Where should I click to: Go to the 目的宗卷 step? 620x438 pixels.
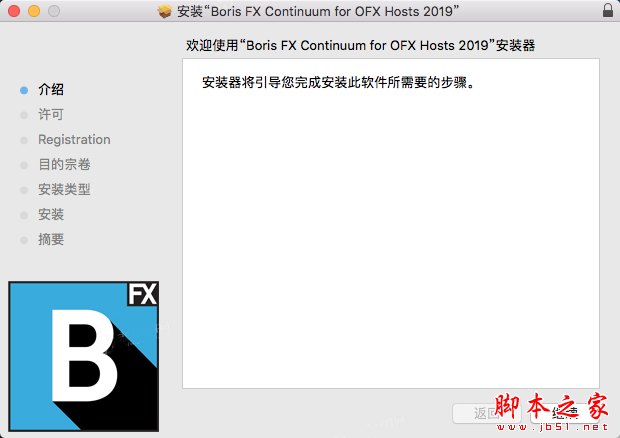click(64, 164)
